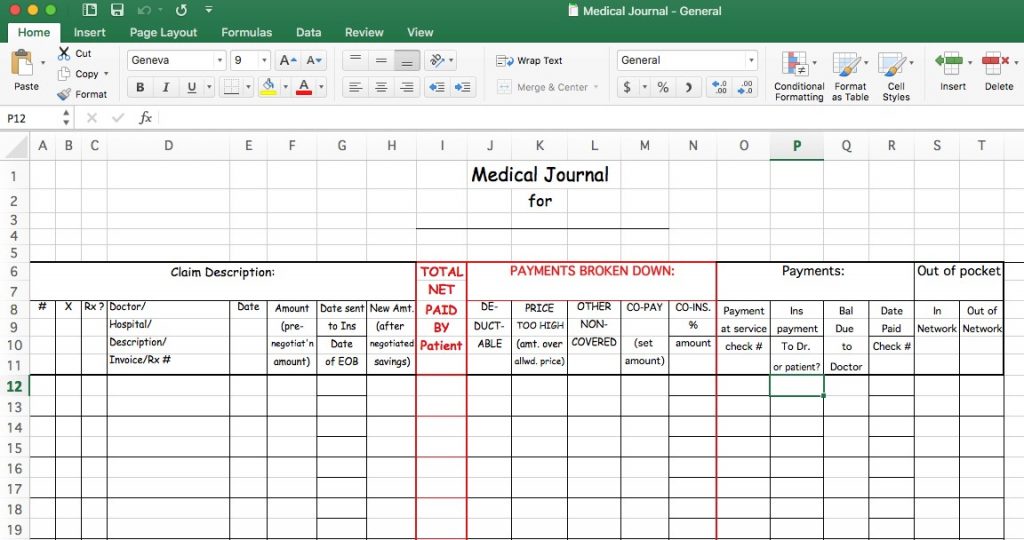
Task: Click Merge & Center button
Action: [543, 87]
